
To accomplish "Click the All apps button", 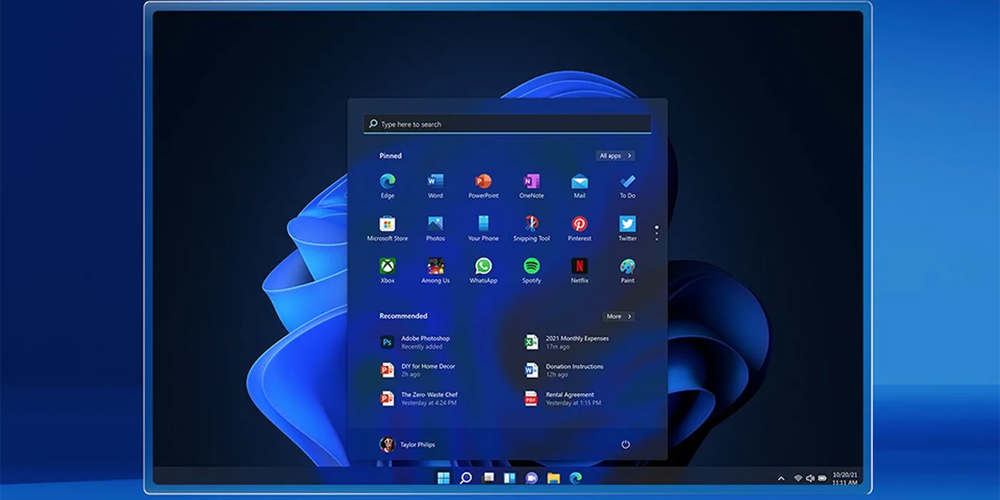I will [x=615, y=156].
